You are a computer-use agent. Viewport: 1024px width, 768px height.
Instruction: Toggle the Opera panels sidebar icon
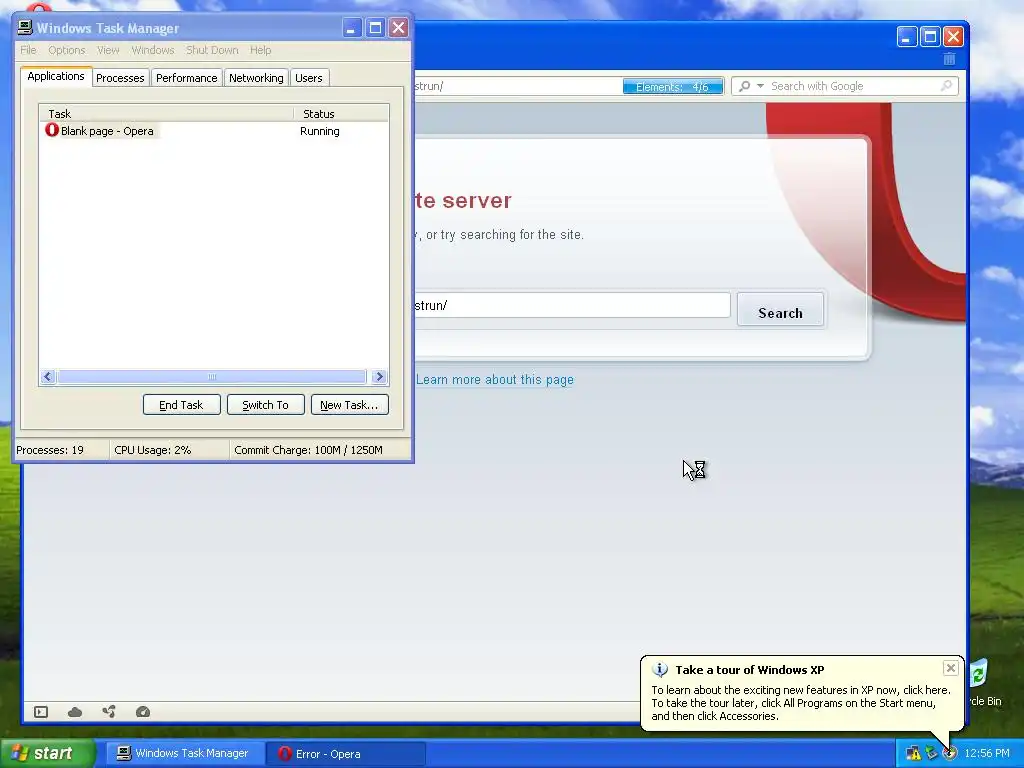(40, 712)
